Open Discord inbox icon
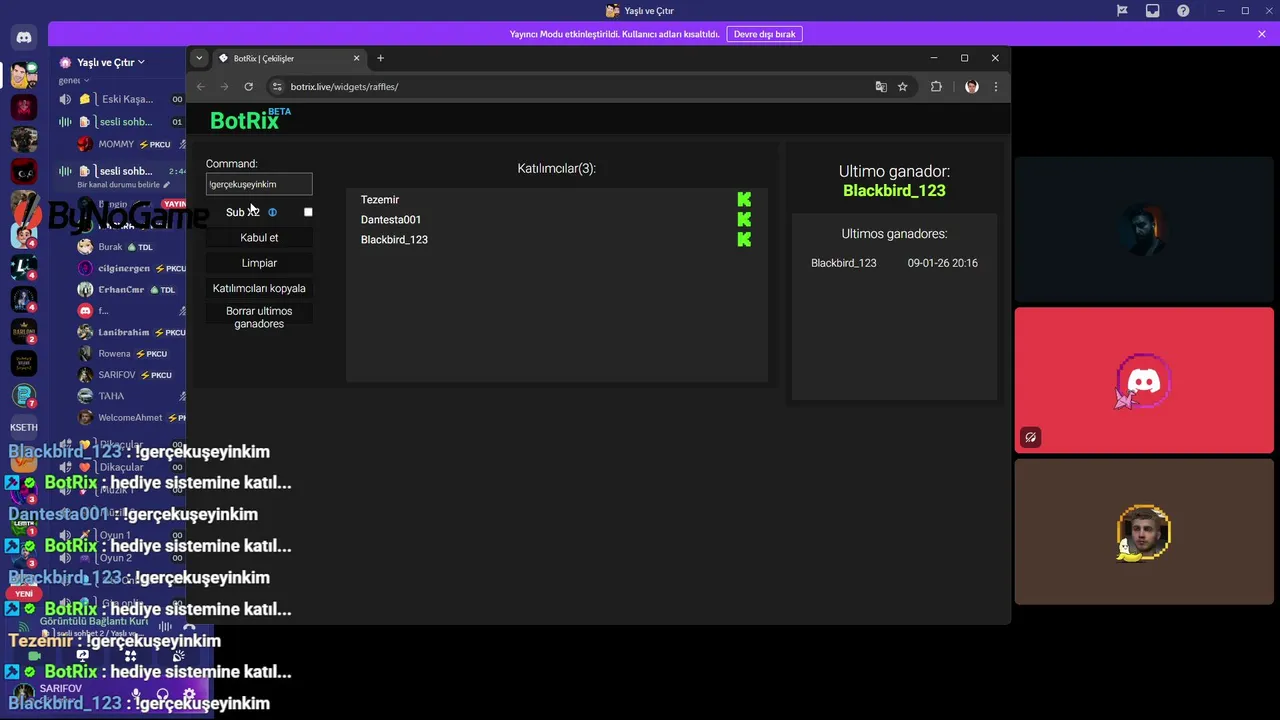Image resolution: width=1280 pixels, height=720 pixels. 1153,11
